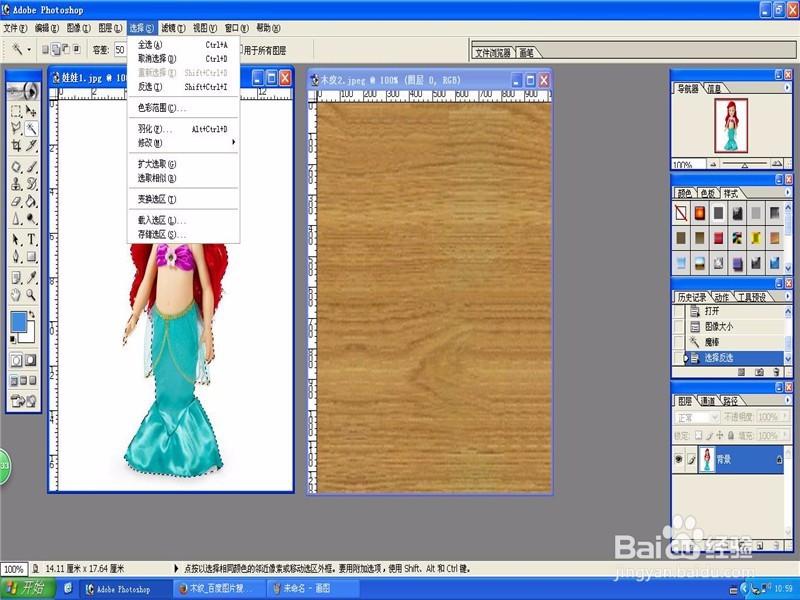Click Navigator zoom slider handle

[x=745, y=165]
